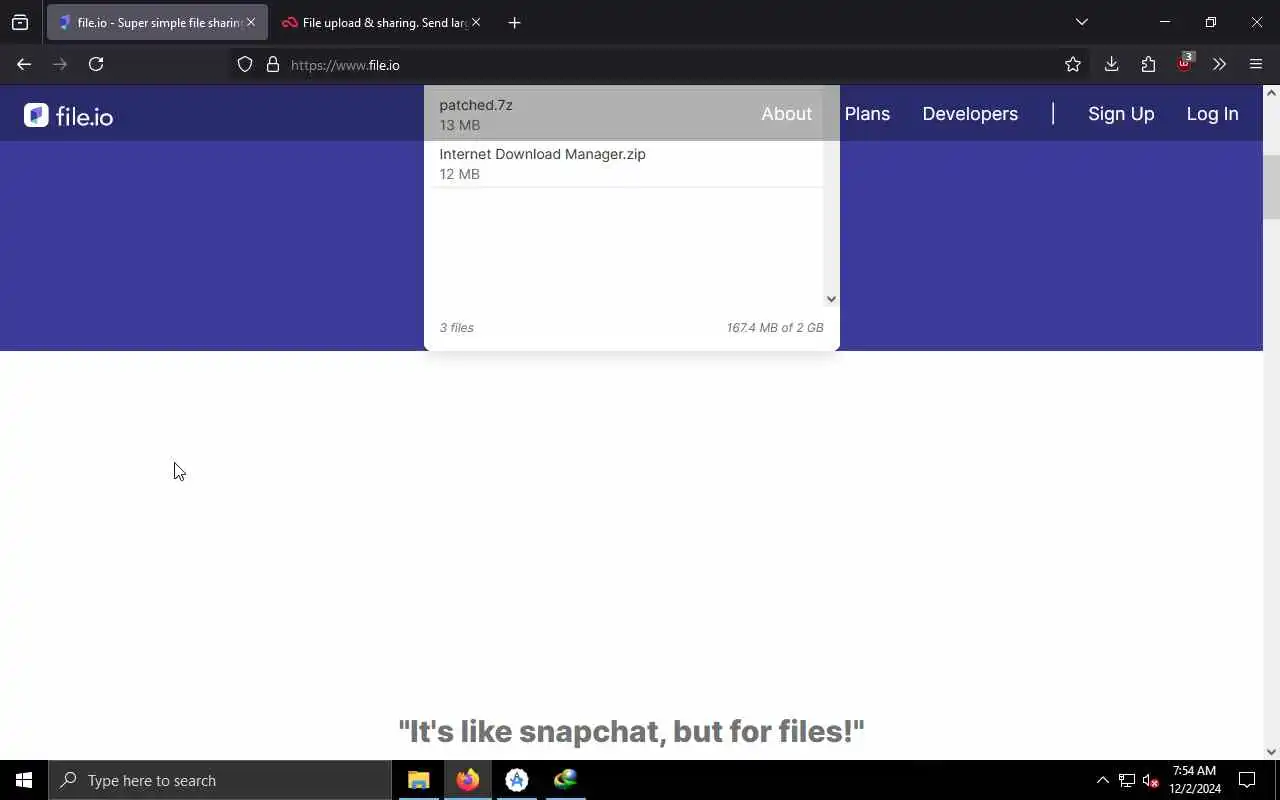
Task: Open the Firefox View icon
Action: tap(20, 22)
